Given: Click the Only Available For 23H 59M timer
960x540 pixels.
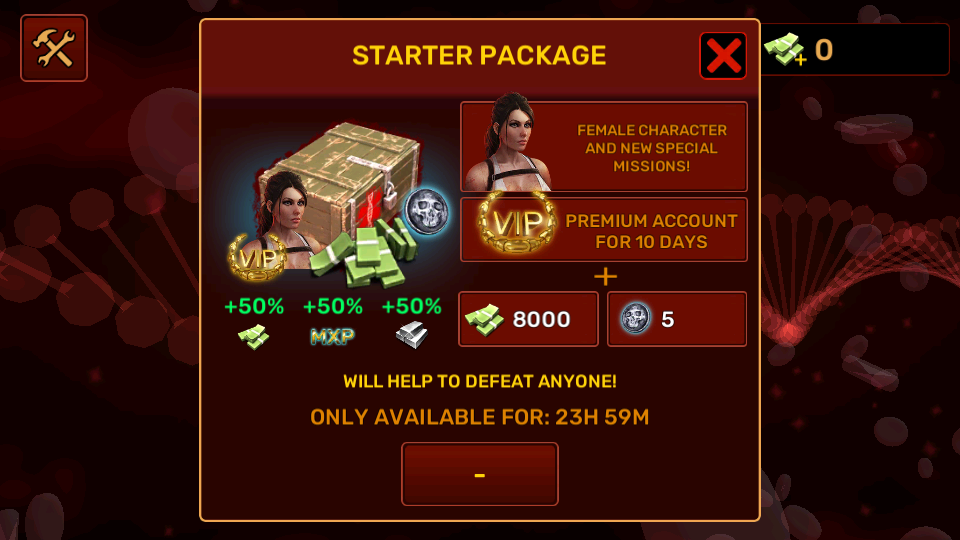Looking at the screenshot, I should [x=479, y=418].
